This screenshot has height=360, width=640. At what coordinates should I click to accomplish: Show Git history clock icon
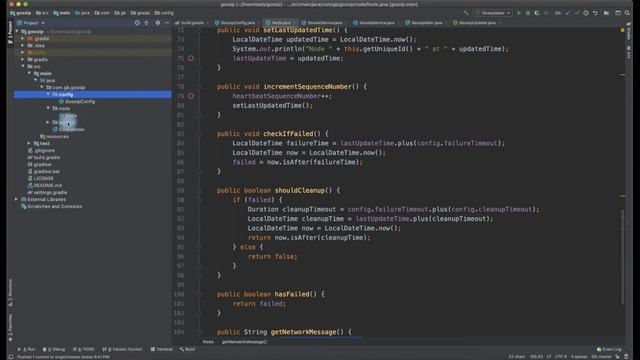point(586,13)
